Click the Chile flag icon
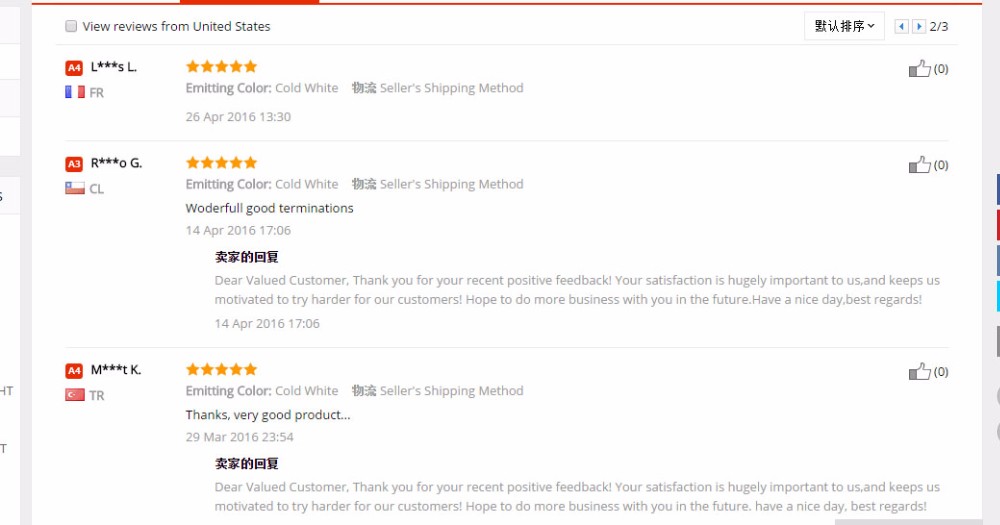The width and height of the screenshot is (1000, 525). click(x=74, y=188)
